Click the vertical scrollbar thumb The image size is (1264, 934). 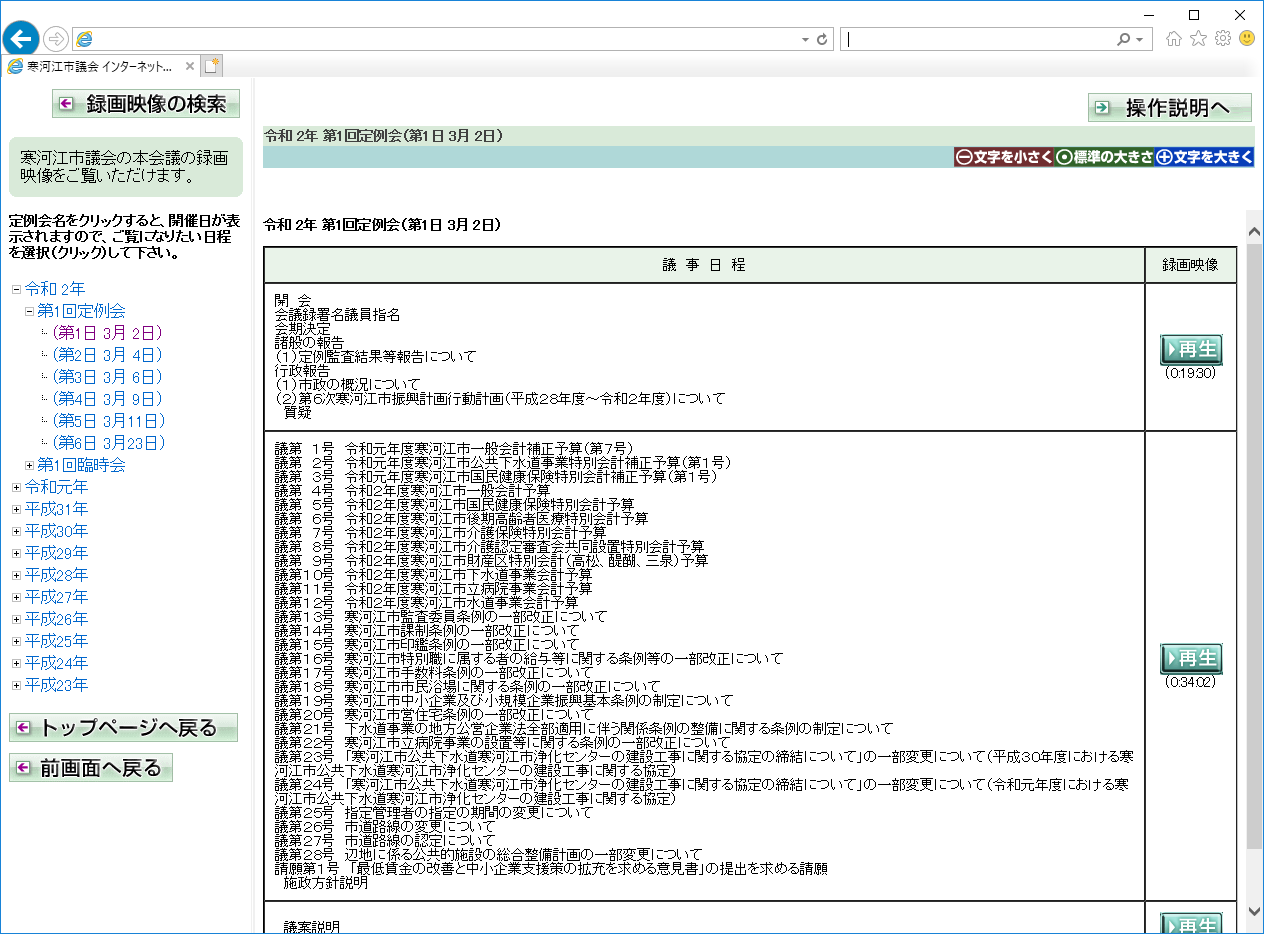pos(1254,545)
